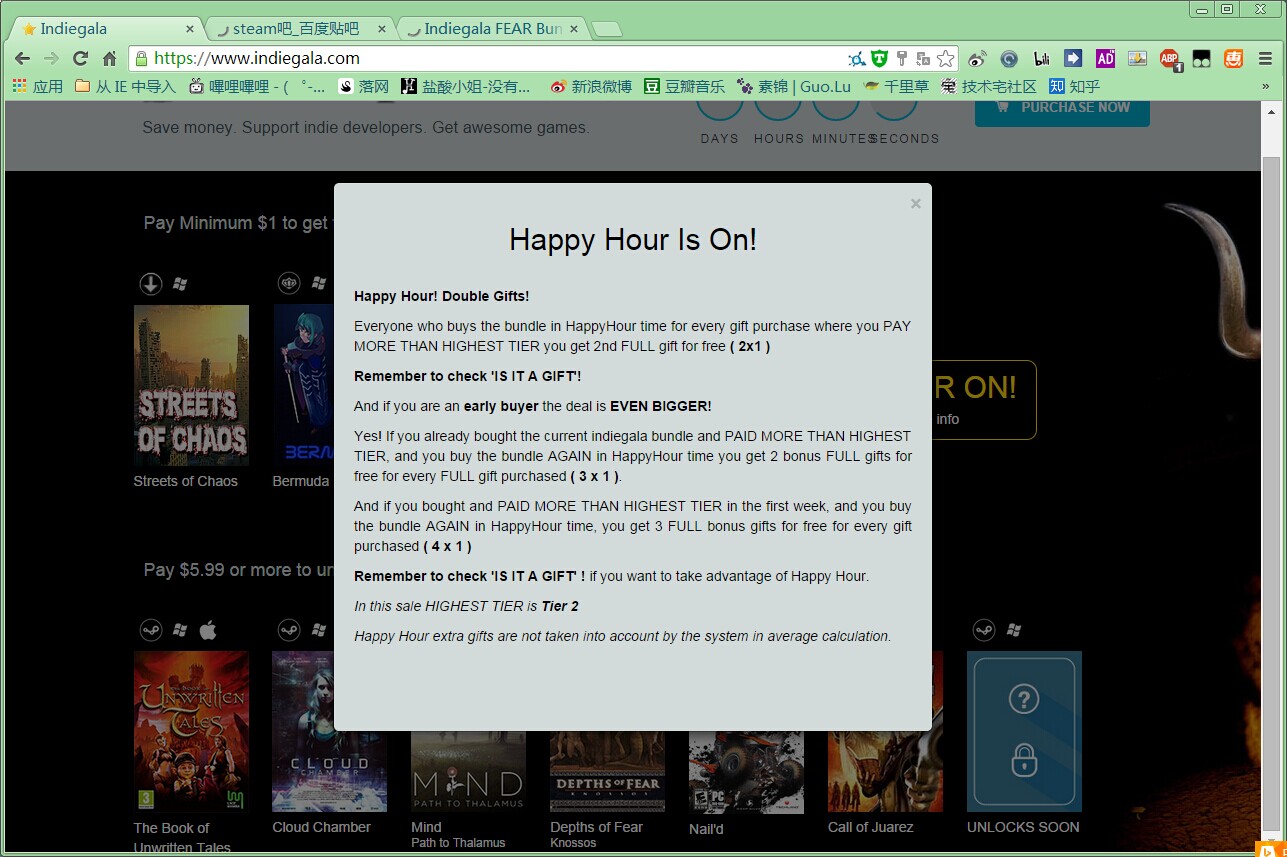Click the download icon above Streets of Chaos

150,284
